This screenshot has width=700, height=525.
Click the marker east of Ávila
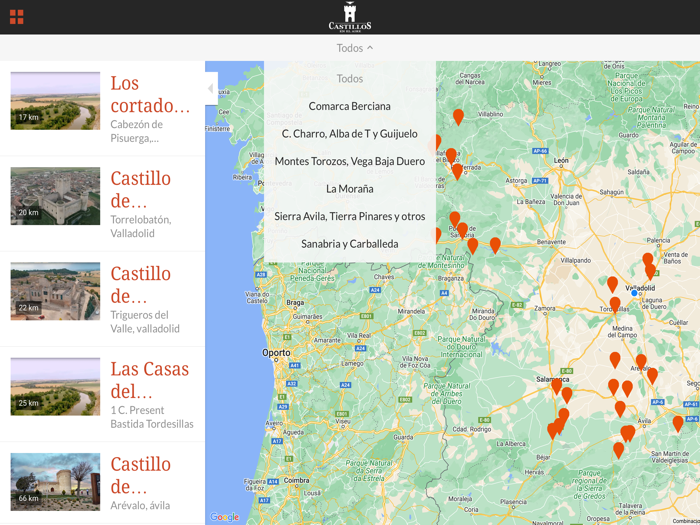pos(678,424)
